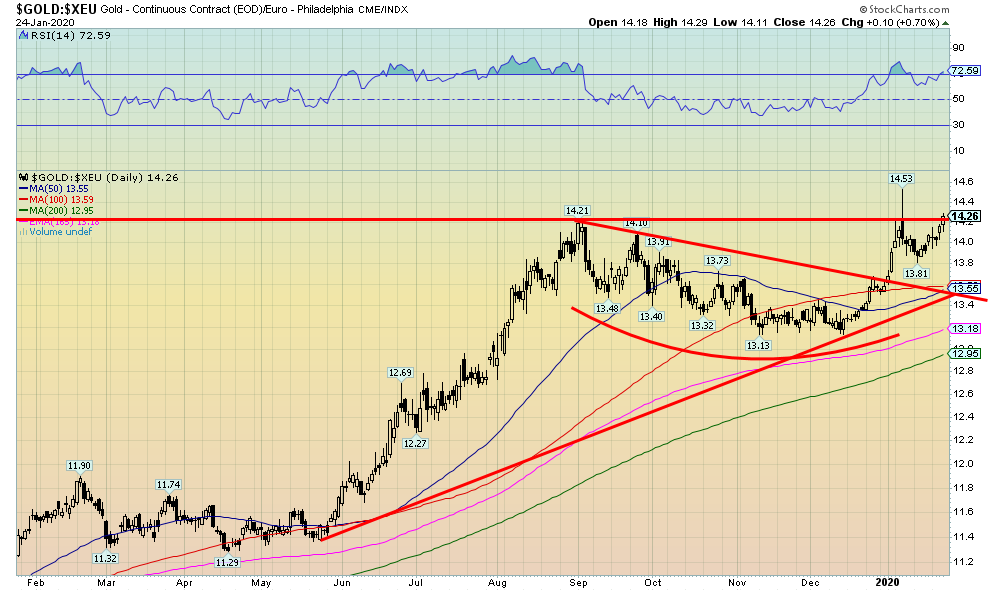Click the 12.69 price label in June
990x591 pixels.
pos(400,373)
